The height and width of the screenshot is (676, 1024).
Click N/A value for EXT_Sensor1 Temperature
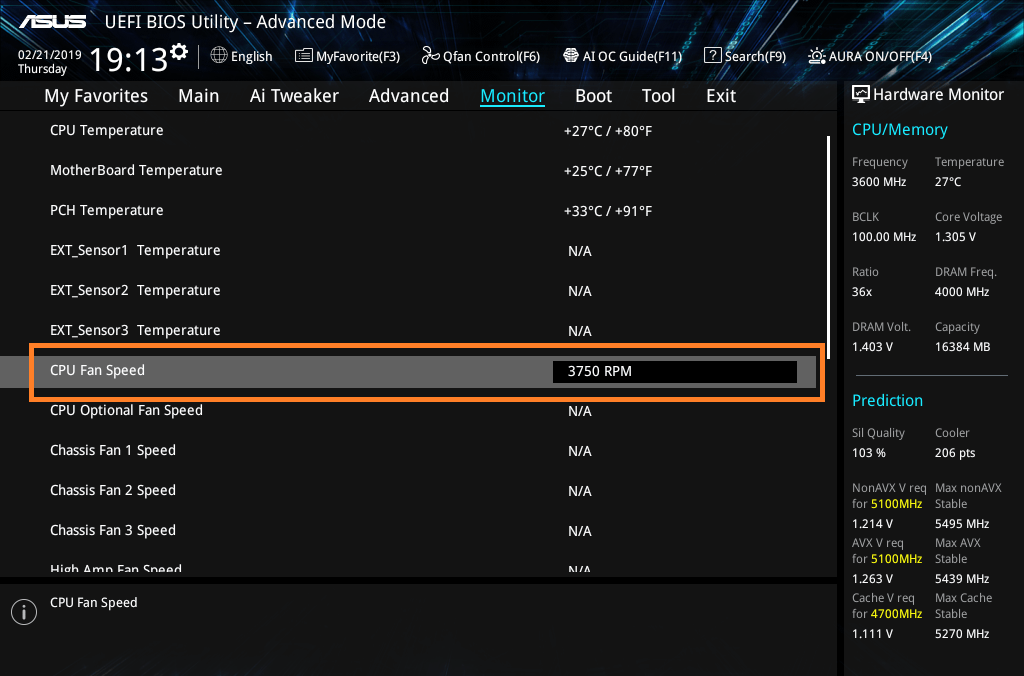click(x=580, y=251)
